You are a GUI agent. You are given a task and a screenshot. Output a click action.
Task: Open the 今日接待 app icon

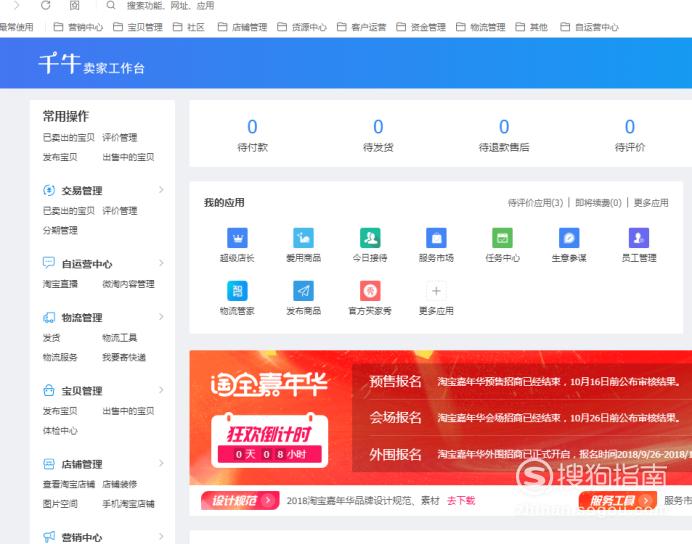pos(370,238)
